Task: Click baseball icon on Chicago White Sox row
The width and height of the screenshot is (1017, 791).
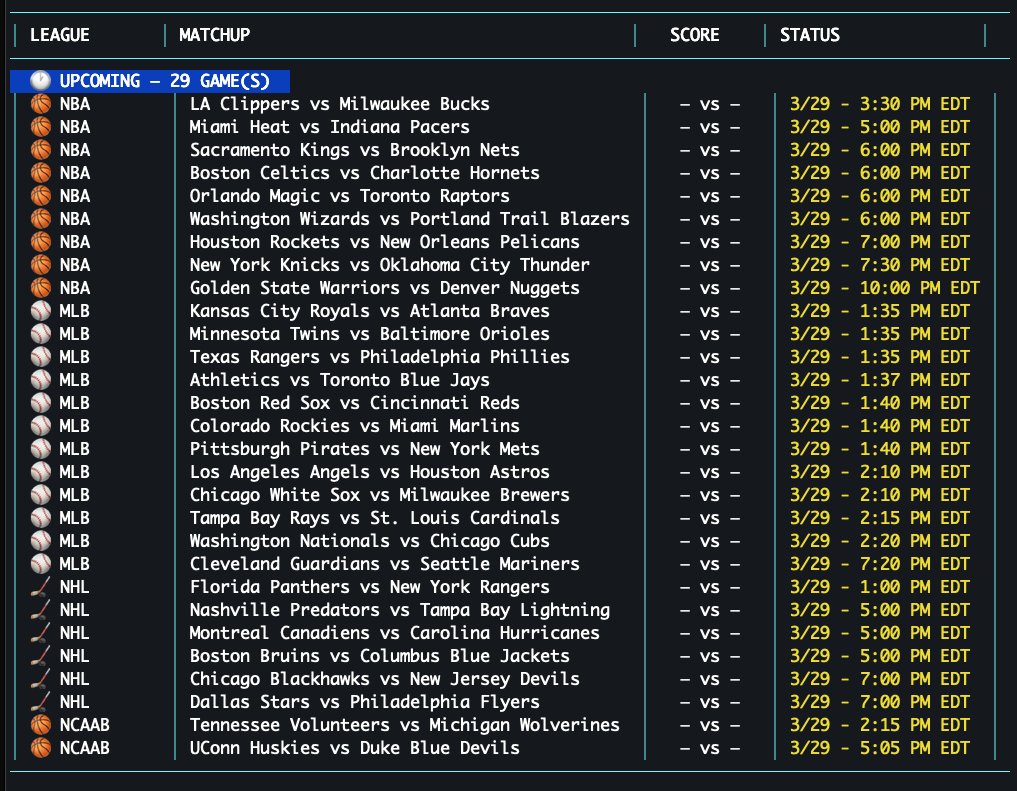Action: coord(40,495)
